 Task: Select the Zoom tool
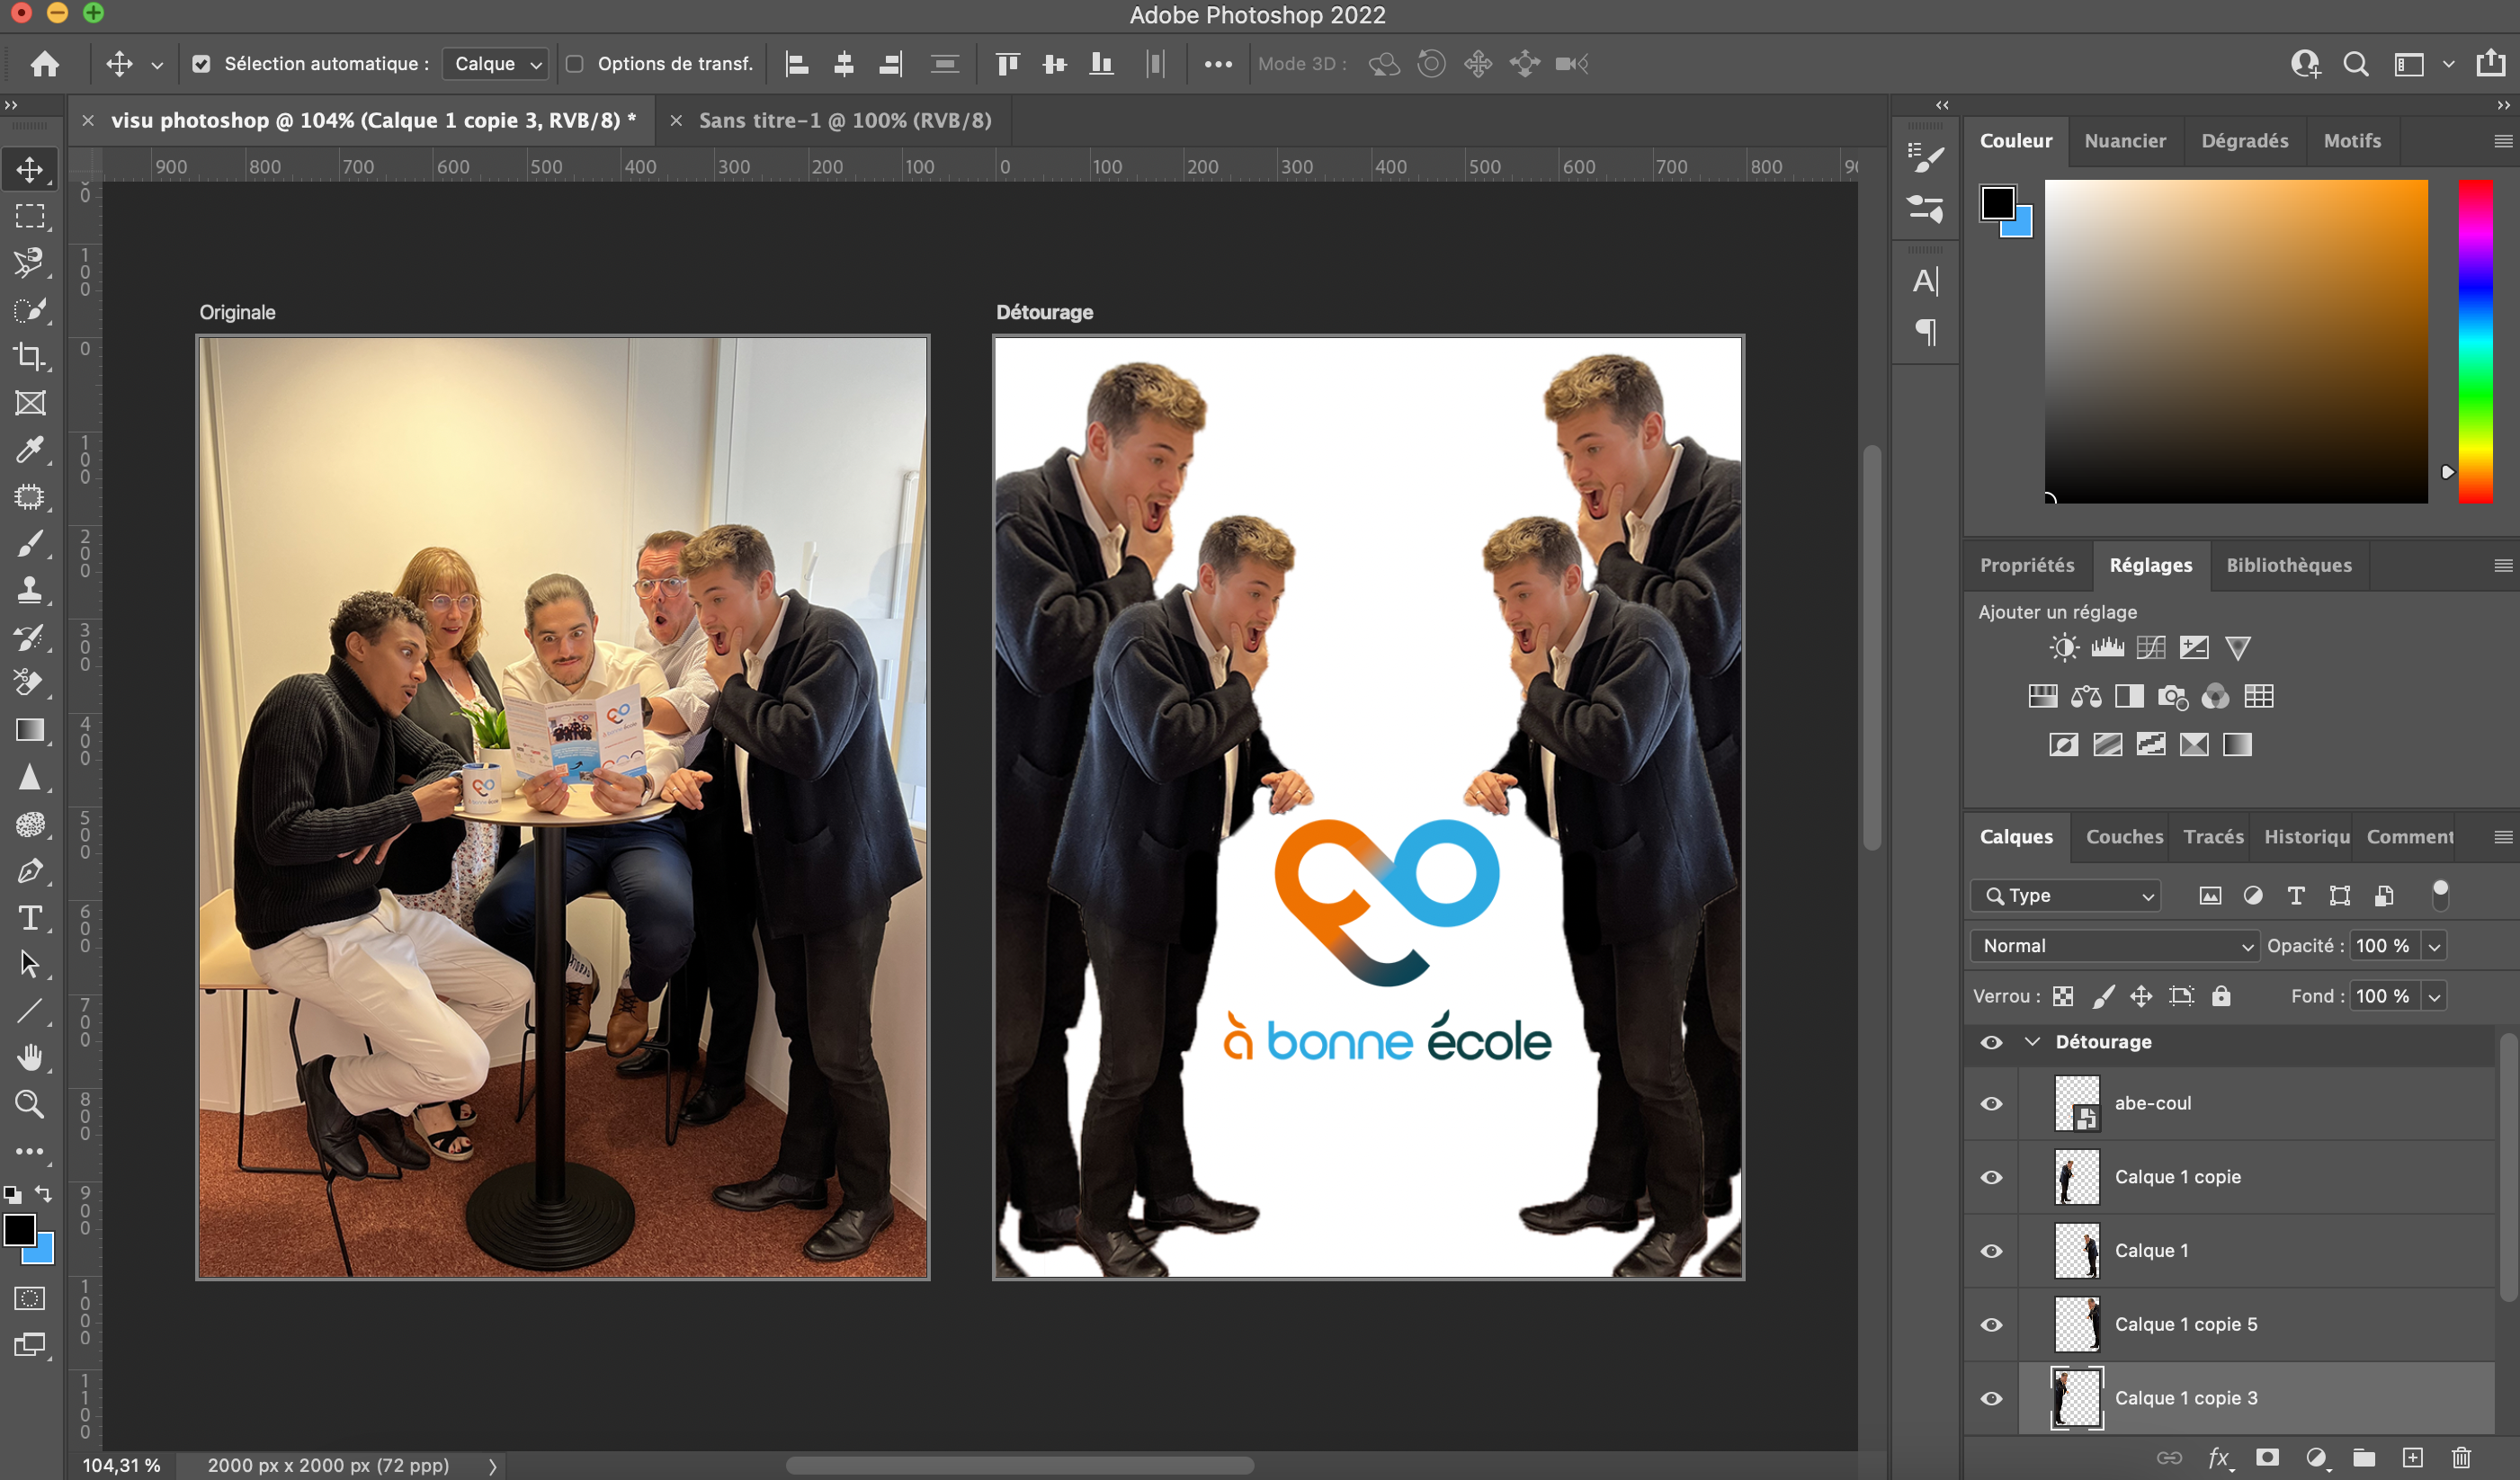click(x=30, y=1104)
